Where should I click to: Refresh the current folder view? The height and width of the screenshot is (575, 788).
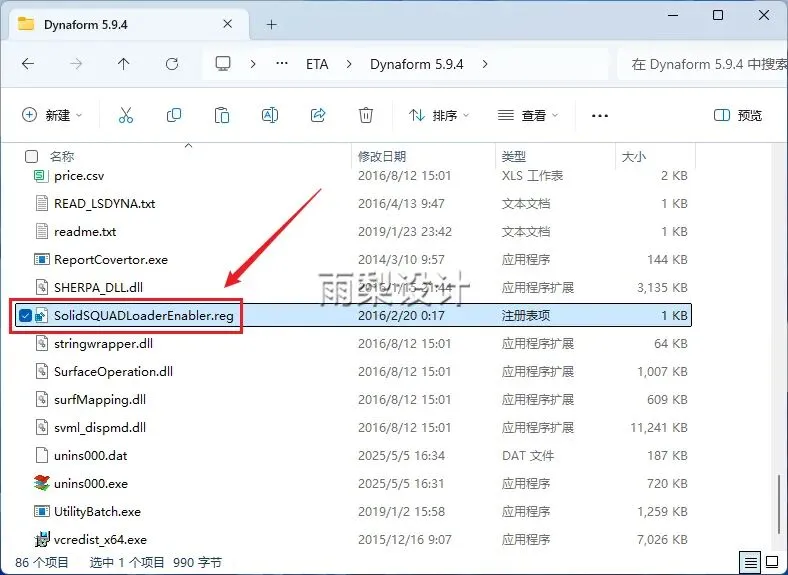[x=172, y=64]
